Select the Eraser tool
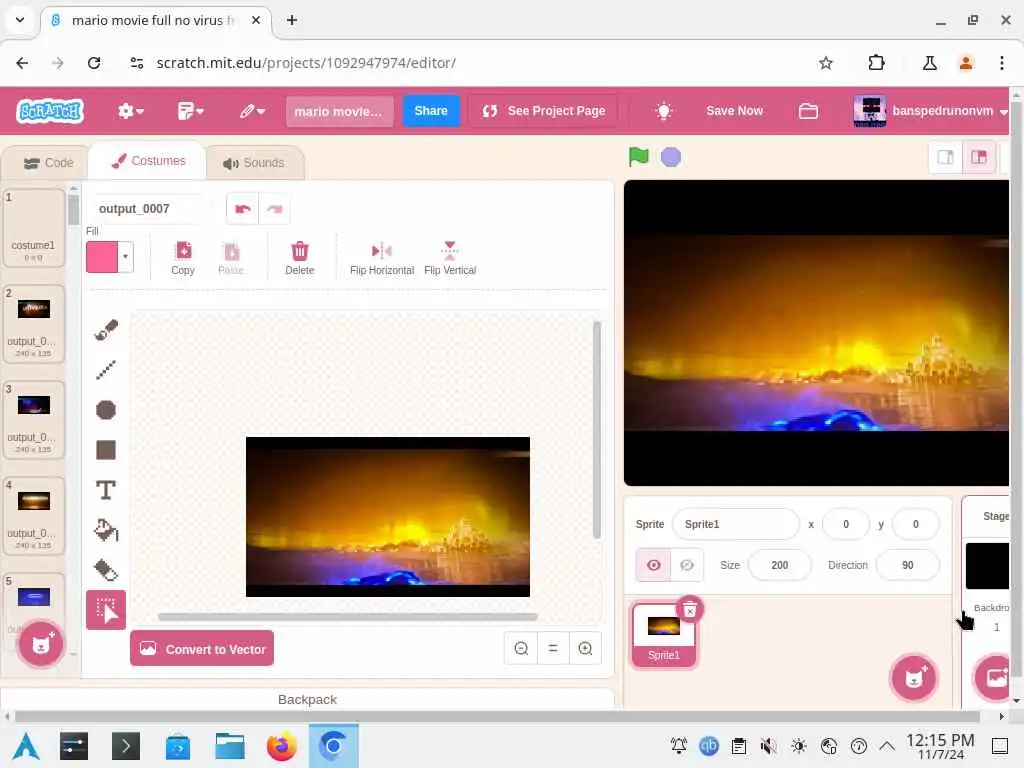Viewport: 1024px width, 768px height. pyautogui.click(x=106, y=570)
